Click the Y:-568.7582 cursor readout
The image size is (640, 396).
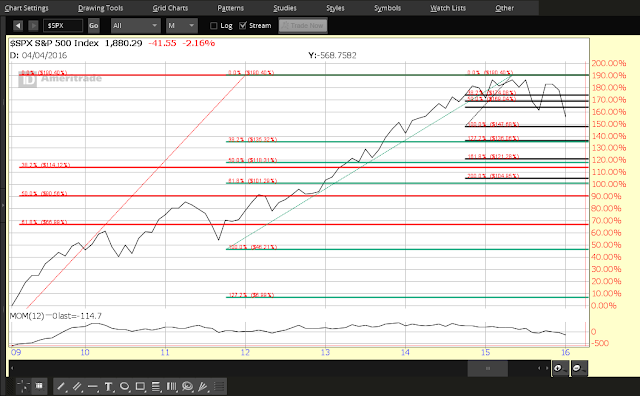coord(332,55)
